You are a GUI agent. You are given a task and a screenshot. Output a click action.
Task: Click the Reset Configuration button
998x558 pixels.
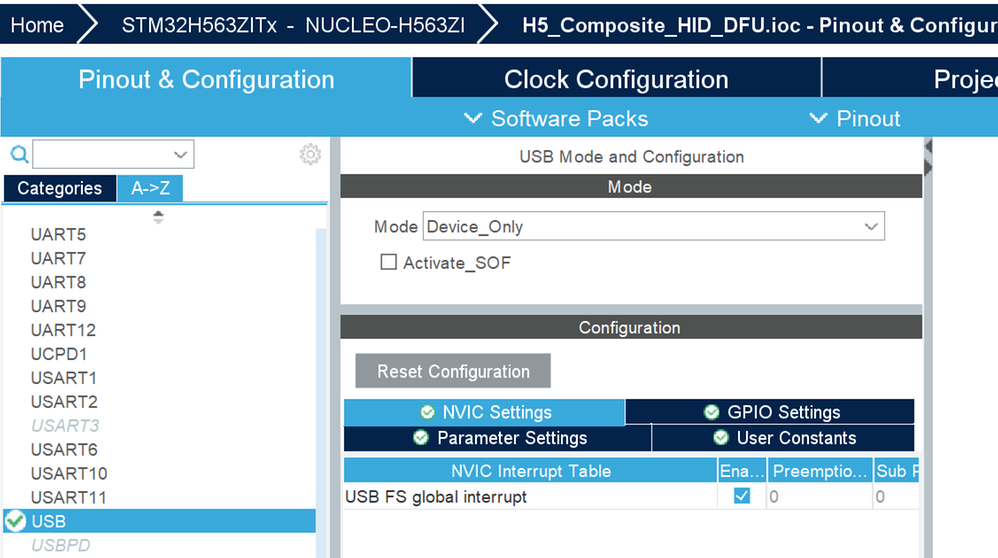[453, 371]
